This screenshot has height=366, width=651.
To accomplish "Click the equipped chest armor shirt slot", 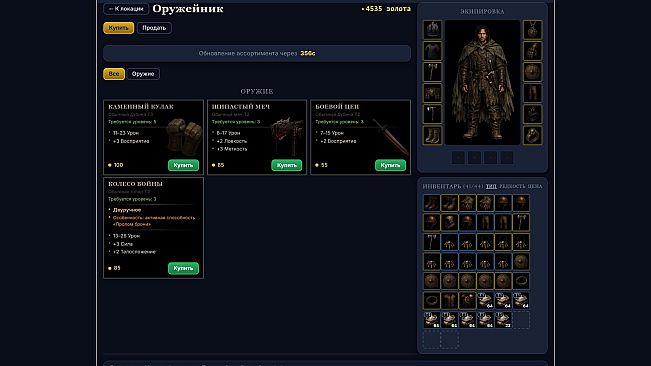I will pyautogui.click(x=432, y=51).
